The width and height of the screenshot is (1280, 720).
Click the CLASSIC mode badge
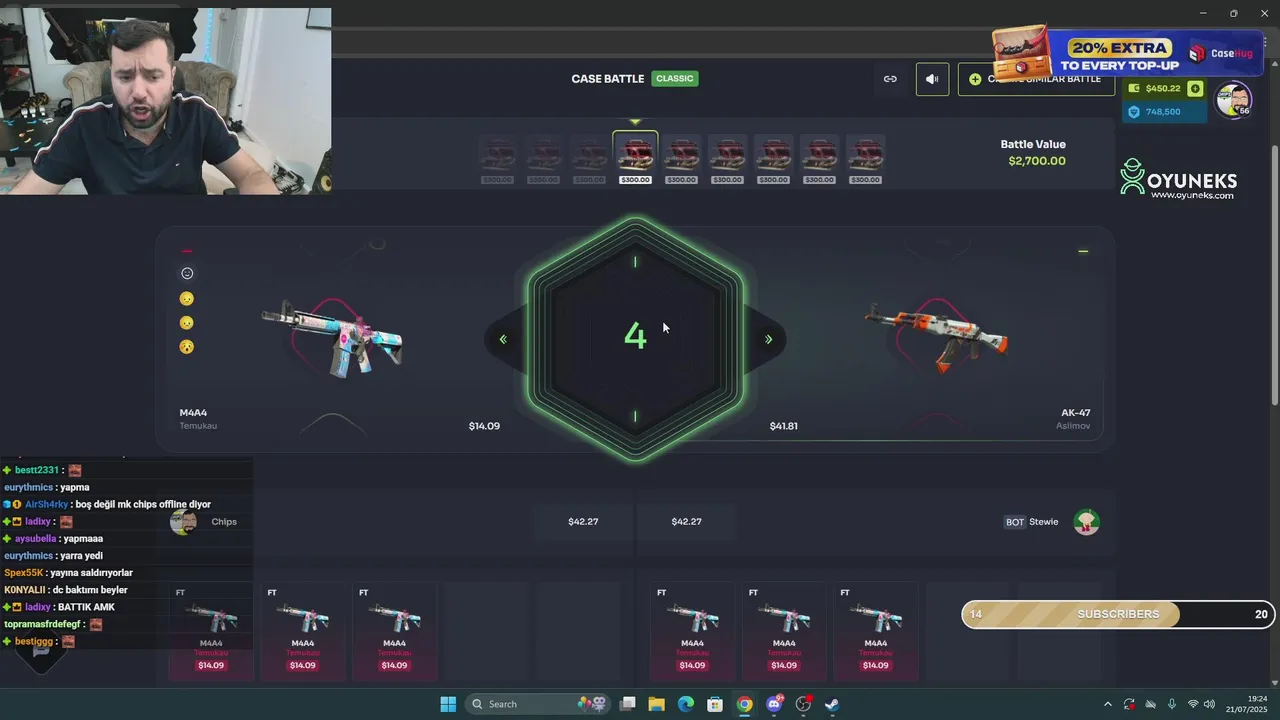pos(675,78)
